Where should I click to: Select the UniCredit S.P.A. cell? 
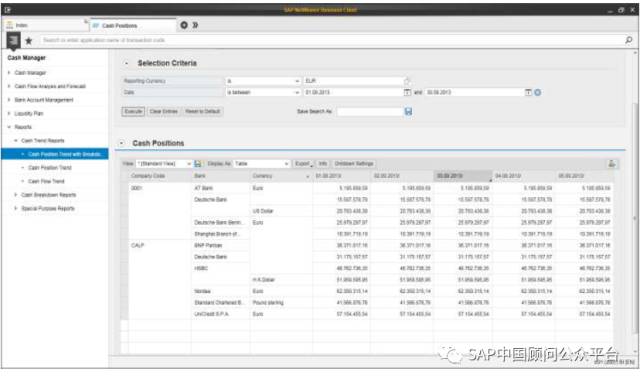(220, 314)
